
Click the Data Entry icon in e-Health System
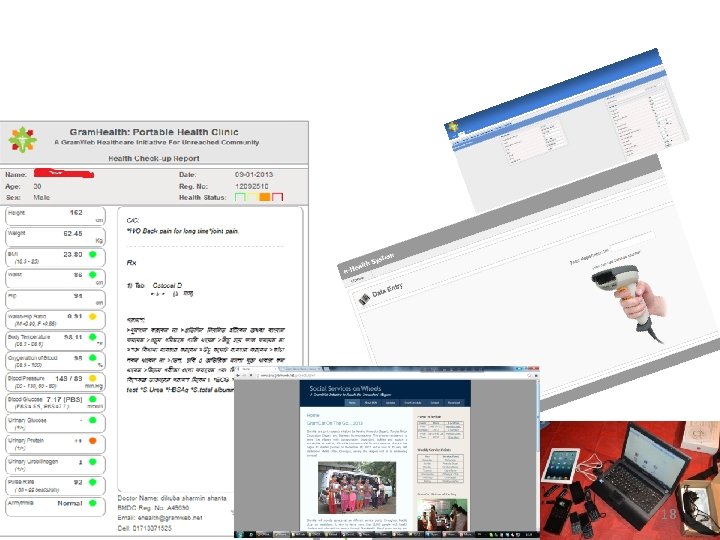pos(364,299)
